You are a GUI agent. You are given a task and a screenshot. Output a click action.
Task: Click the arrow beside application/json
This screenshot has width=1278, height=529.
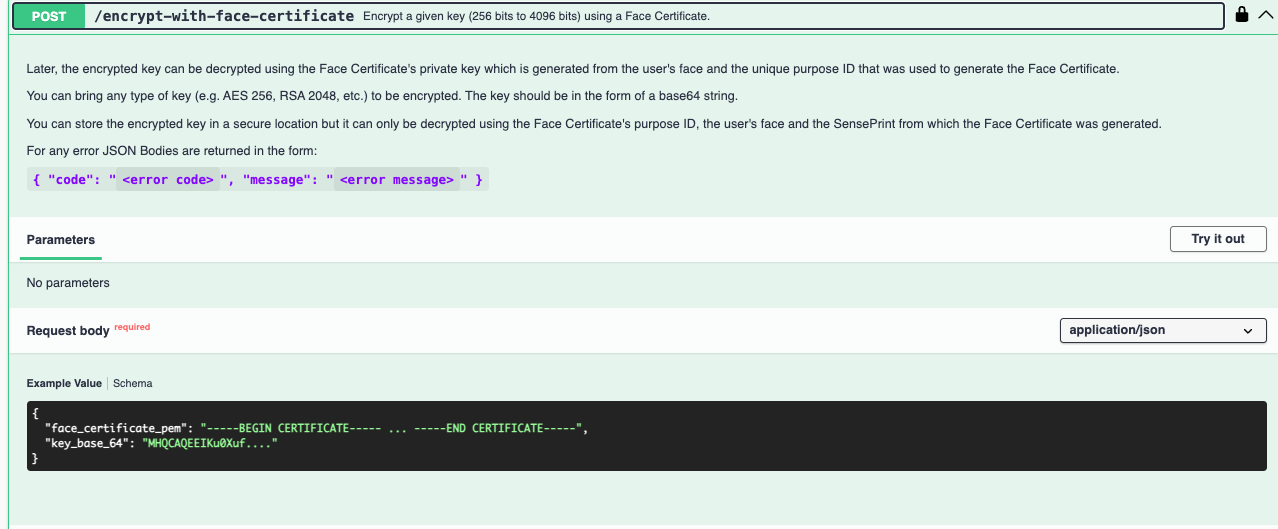coord(1248,331)
